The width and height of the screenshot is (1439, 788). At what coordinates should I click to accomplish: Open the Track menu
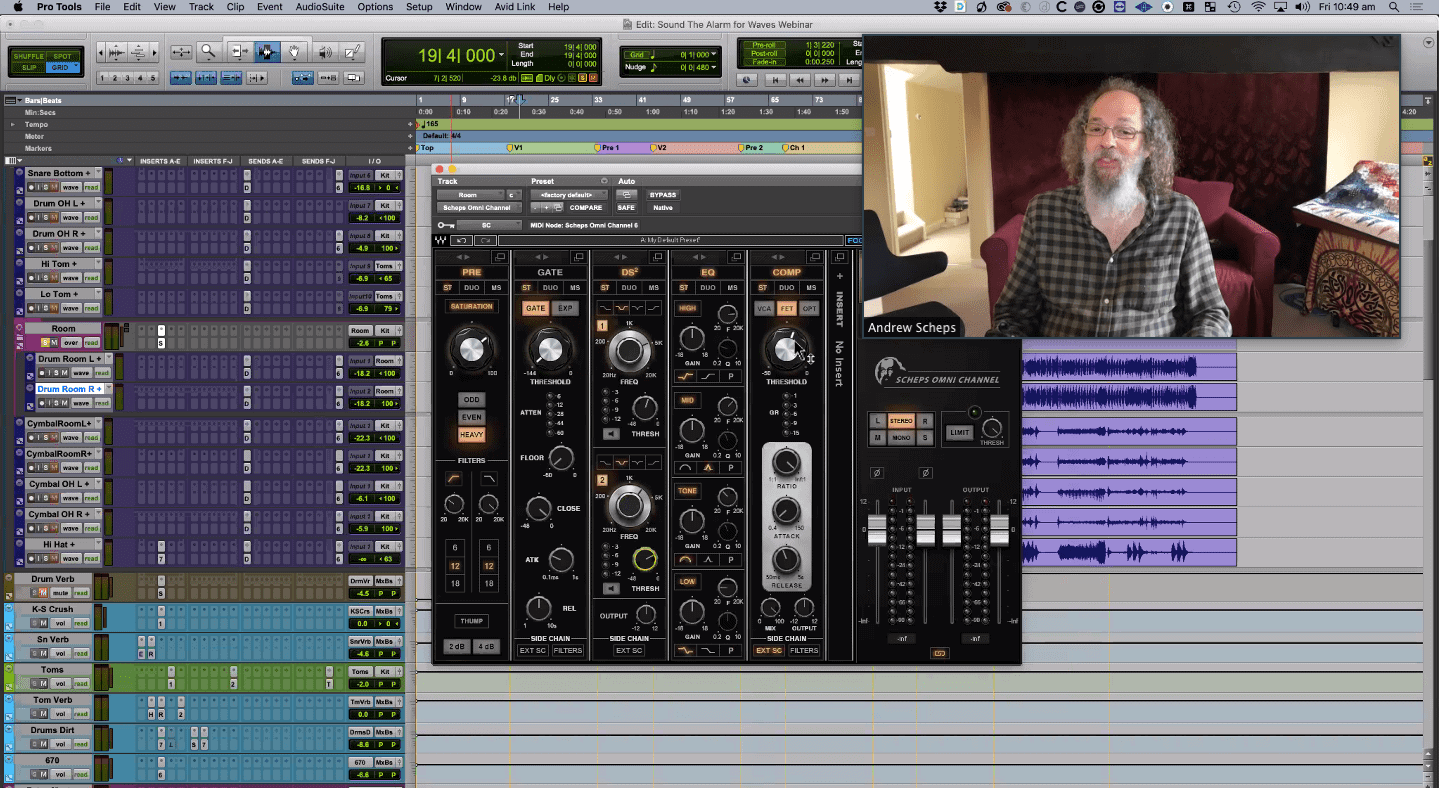[x=201, y=7]
